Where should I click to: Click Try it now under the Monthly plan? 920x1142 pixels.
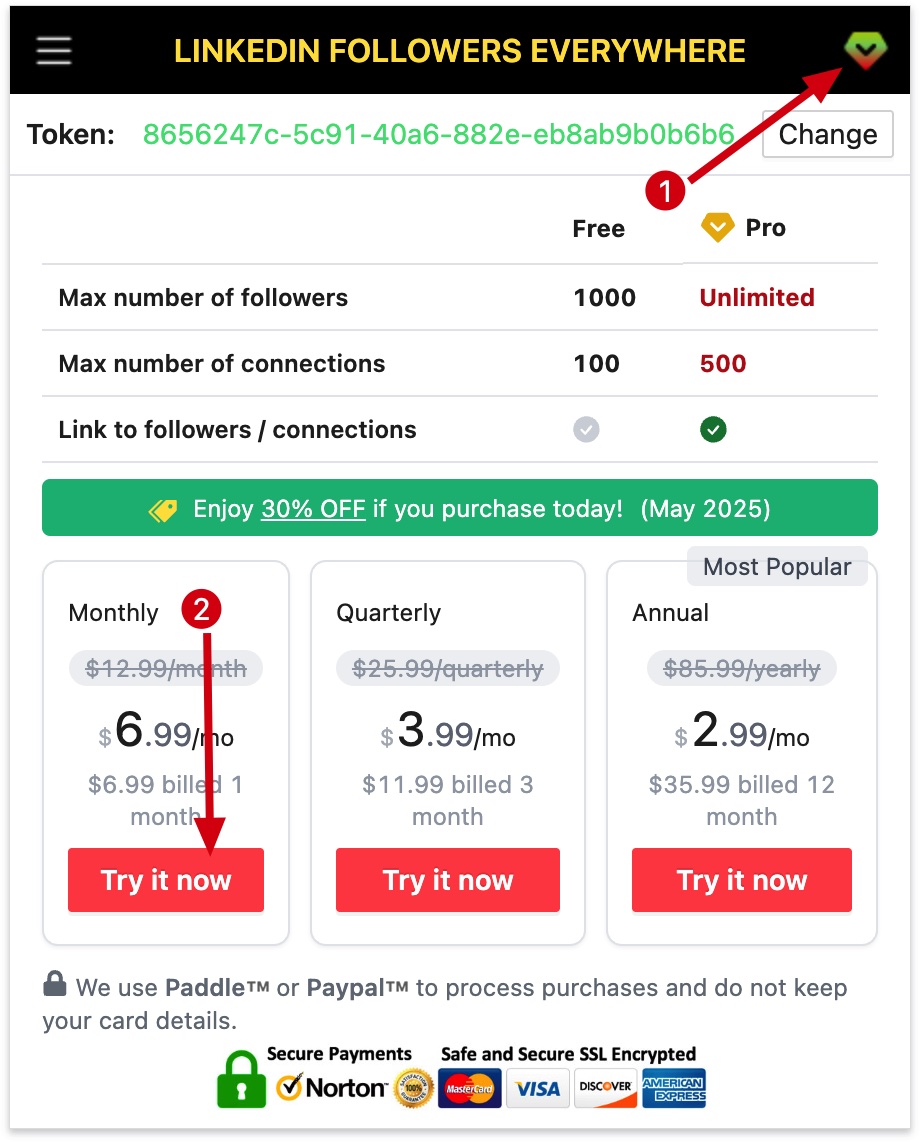(165, 880)
